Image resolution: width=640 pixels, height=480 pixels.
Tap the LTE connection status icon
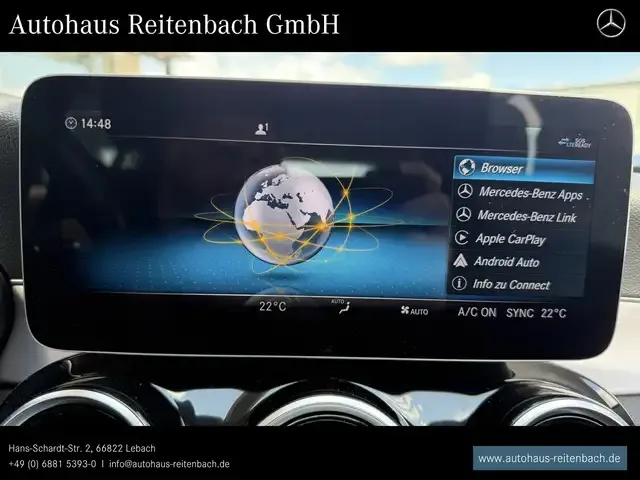[x=575, y=142]
